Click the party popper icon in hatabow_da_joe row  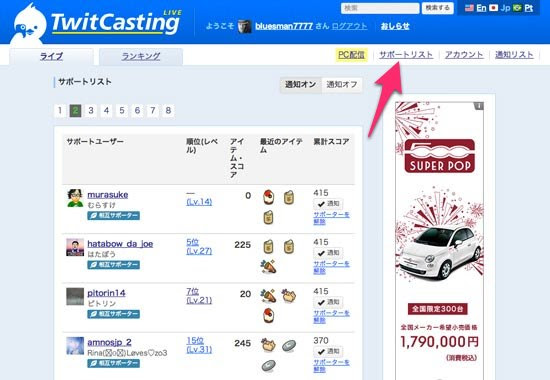[x=268, y=266]
